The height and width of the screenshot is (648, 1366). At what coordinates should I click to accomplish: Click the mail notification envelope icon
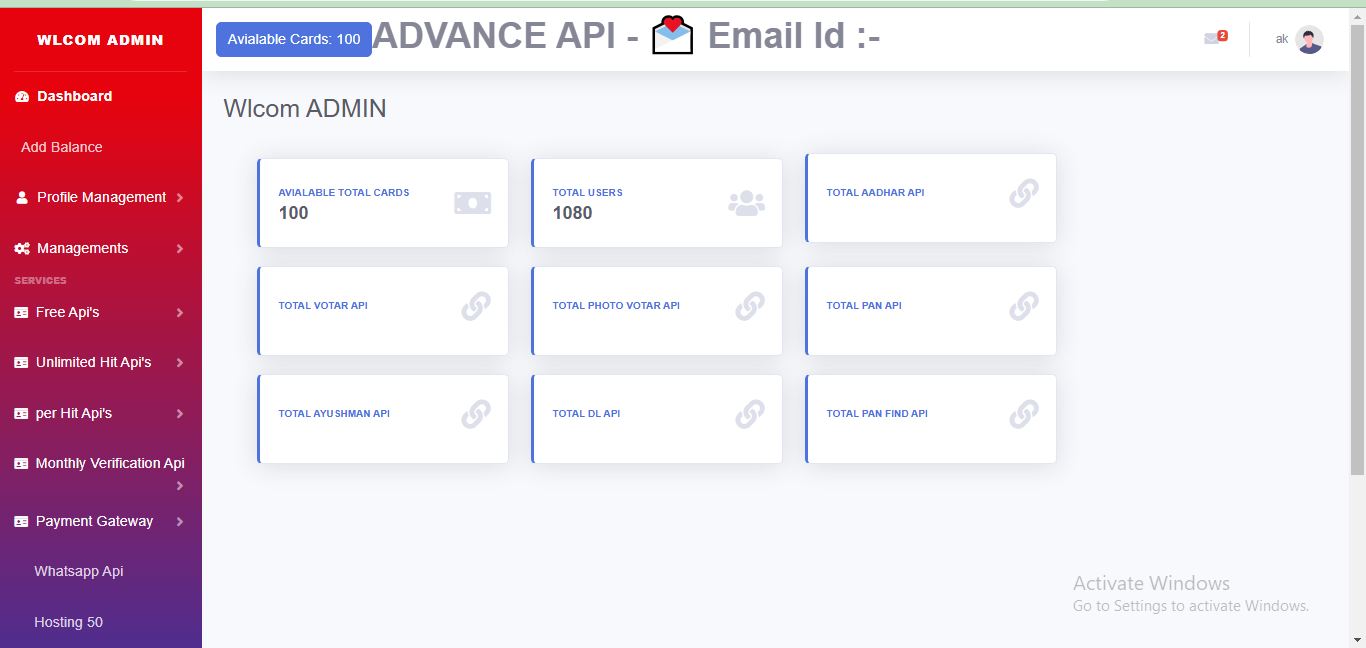pyautogui.click(x=1213, y=39)
